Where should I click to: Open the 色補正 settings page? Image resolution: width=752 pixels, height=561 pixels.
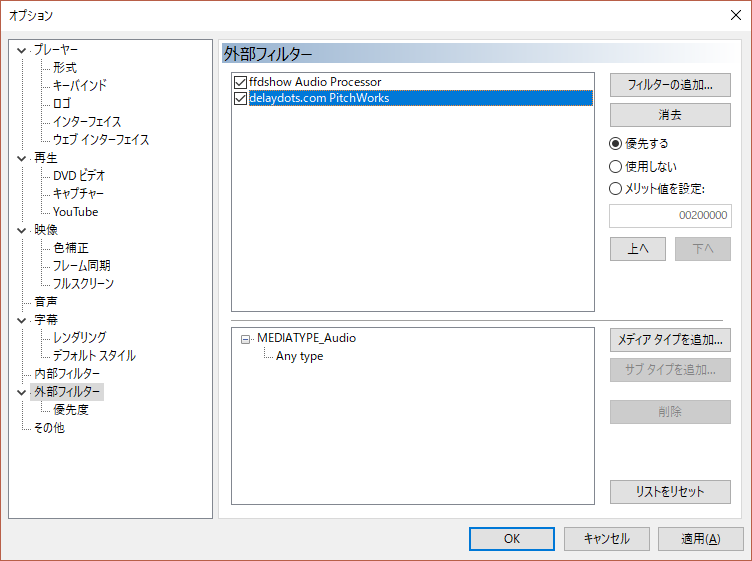tap(71, 247)
